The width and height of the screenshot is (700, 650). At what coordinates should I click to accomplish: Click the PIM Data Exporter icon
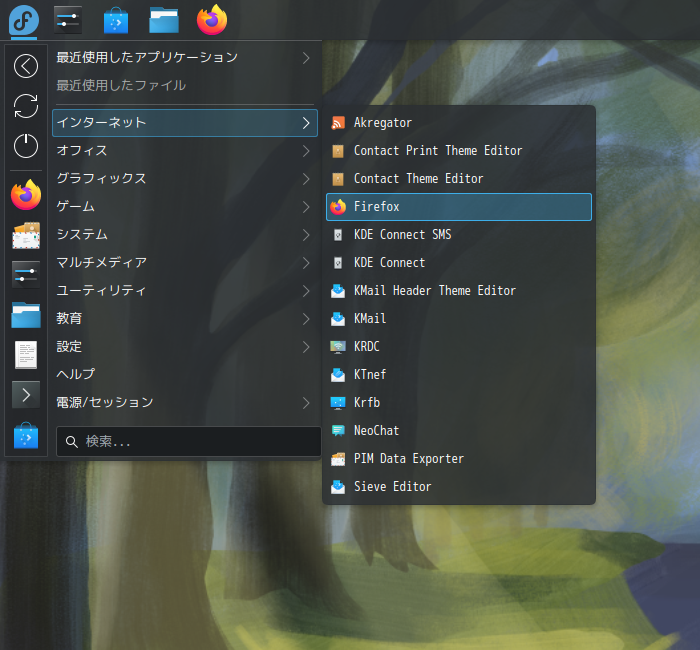[338, 458]
